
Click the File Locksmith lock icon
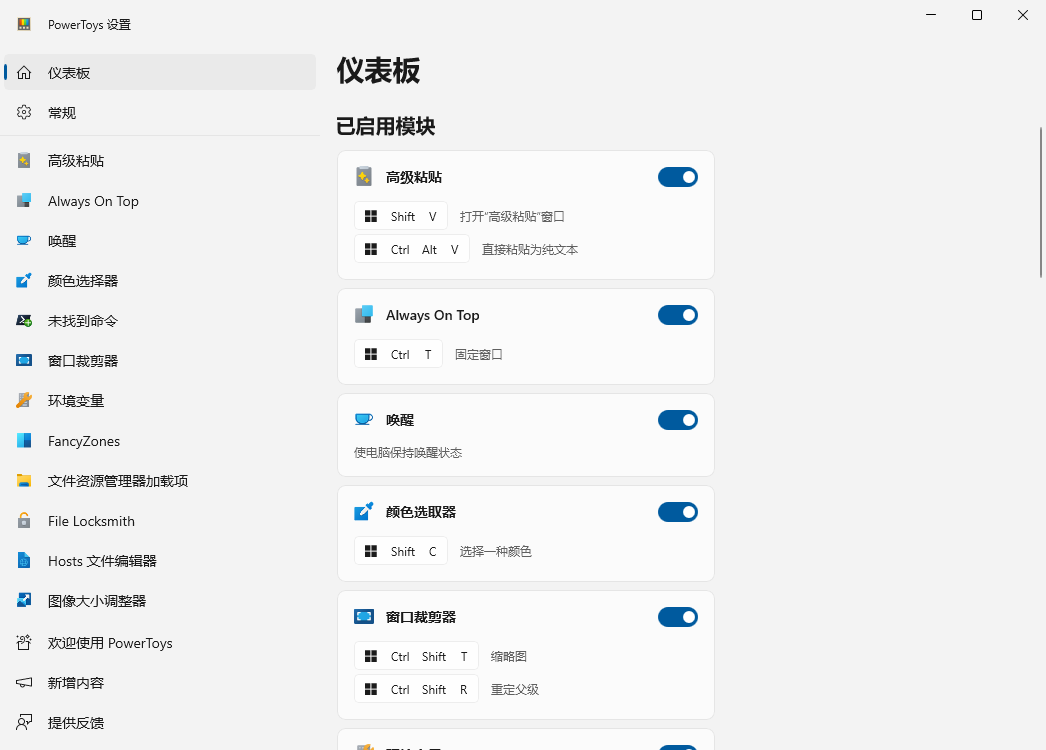(x=24, y=521)
